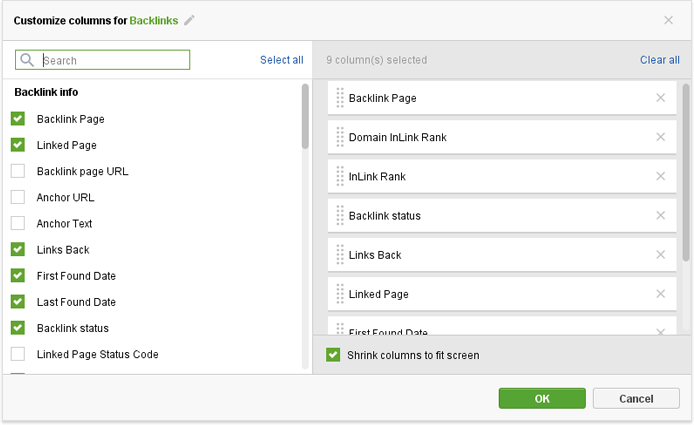Click the green Backlinks title text
The width and height of the screenshot is (694, 425).
coord(154,20)
